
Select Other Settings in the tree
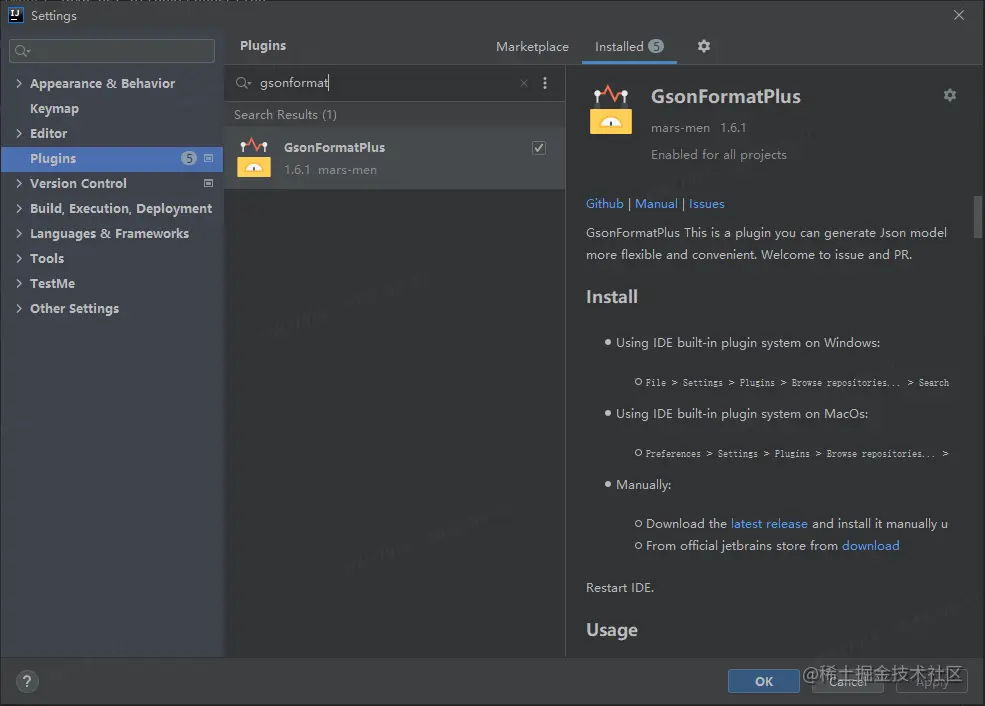(x=74, y=308)
